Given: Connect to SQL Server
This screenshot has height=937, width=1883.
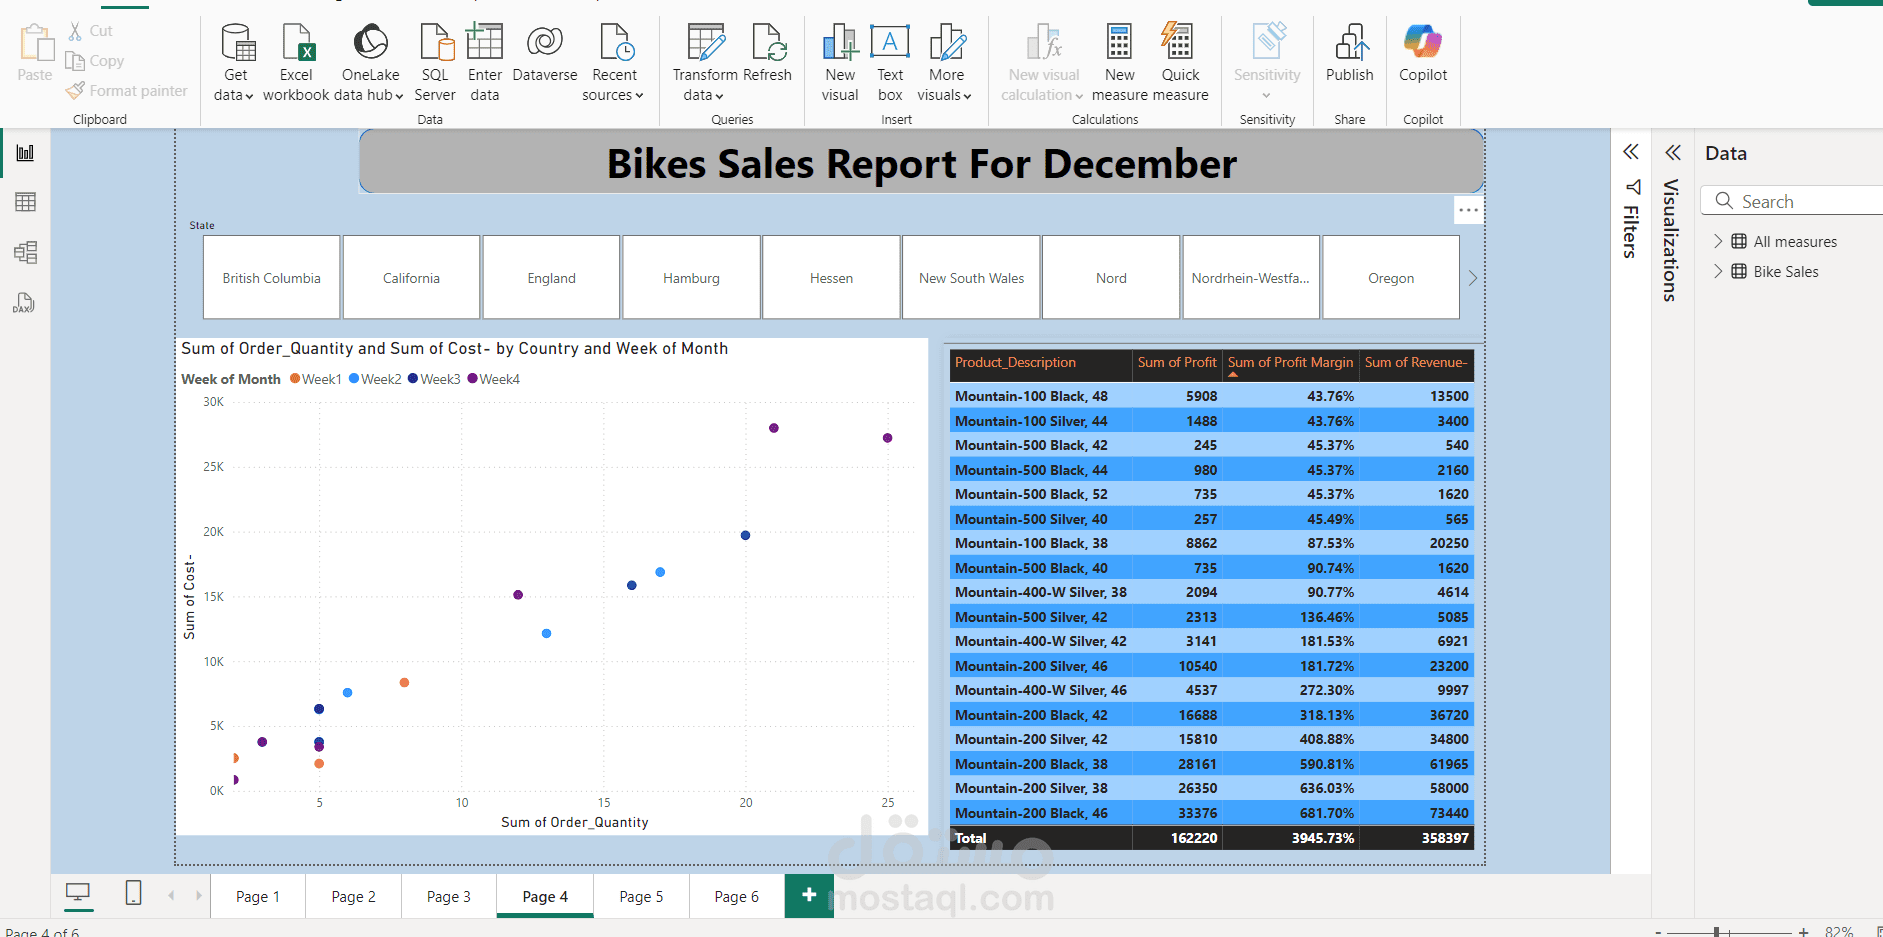Looking at the screenshot, I should point(435,63).
